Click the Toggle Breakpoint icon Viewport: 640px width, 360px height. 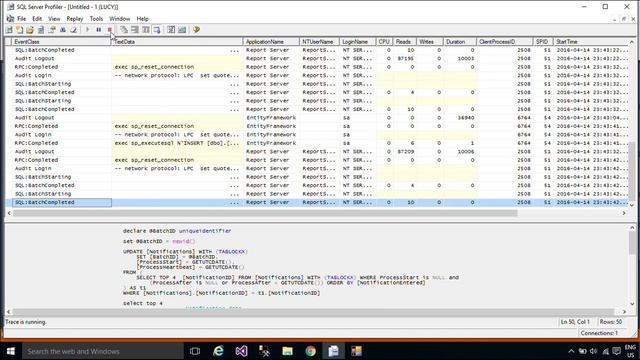(146, 30)
